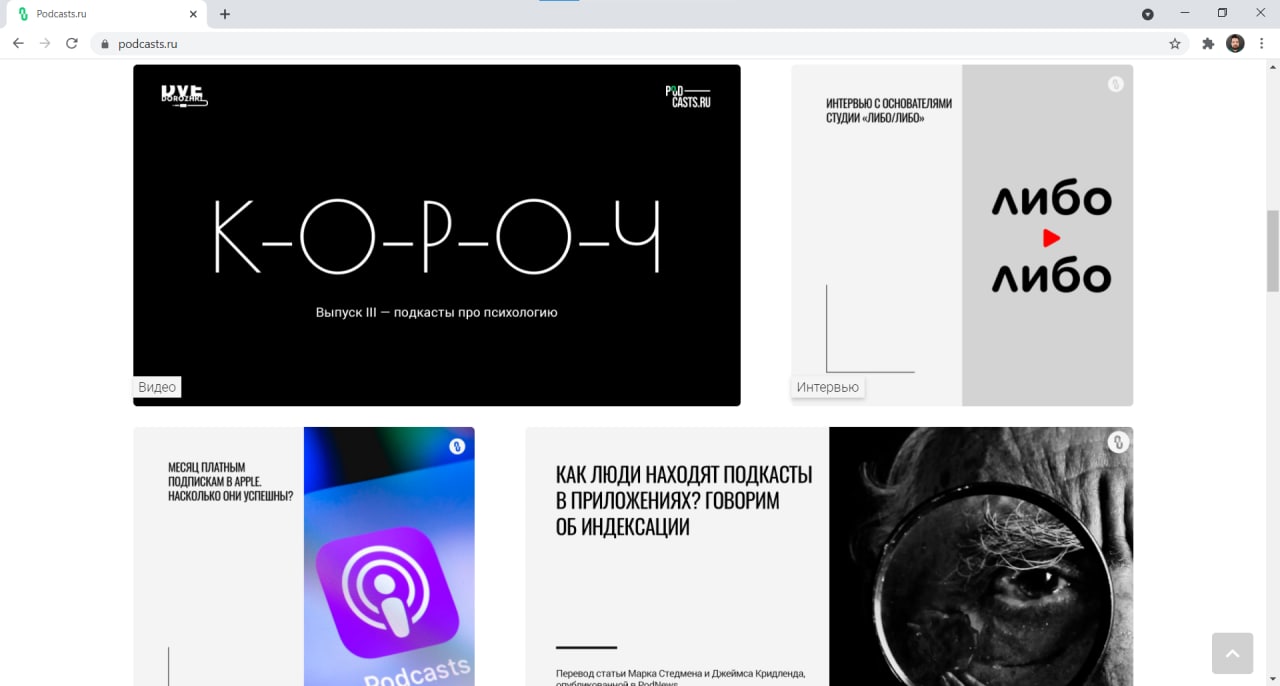
Task: Bookmark this page with the star
Action: click(1175, 44)
